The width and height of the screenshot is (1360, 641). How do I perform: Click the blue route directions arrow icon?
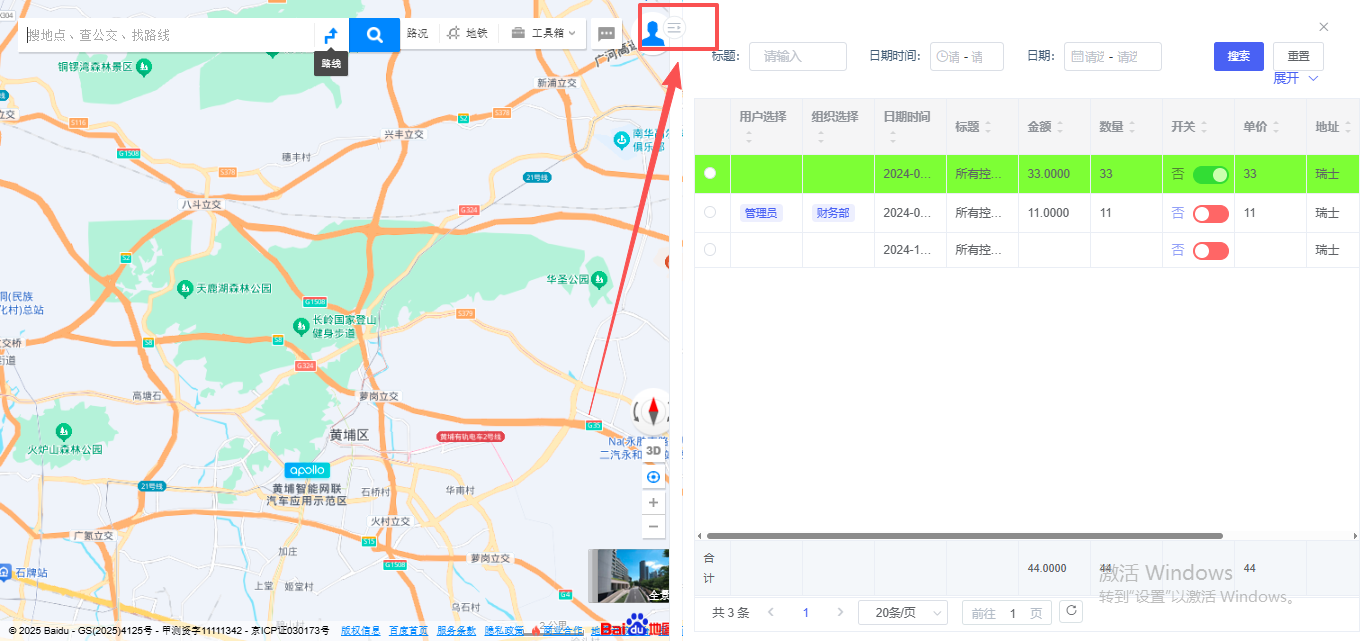[331, 35]
